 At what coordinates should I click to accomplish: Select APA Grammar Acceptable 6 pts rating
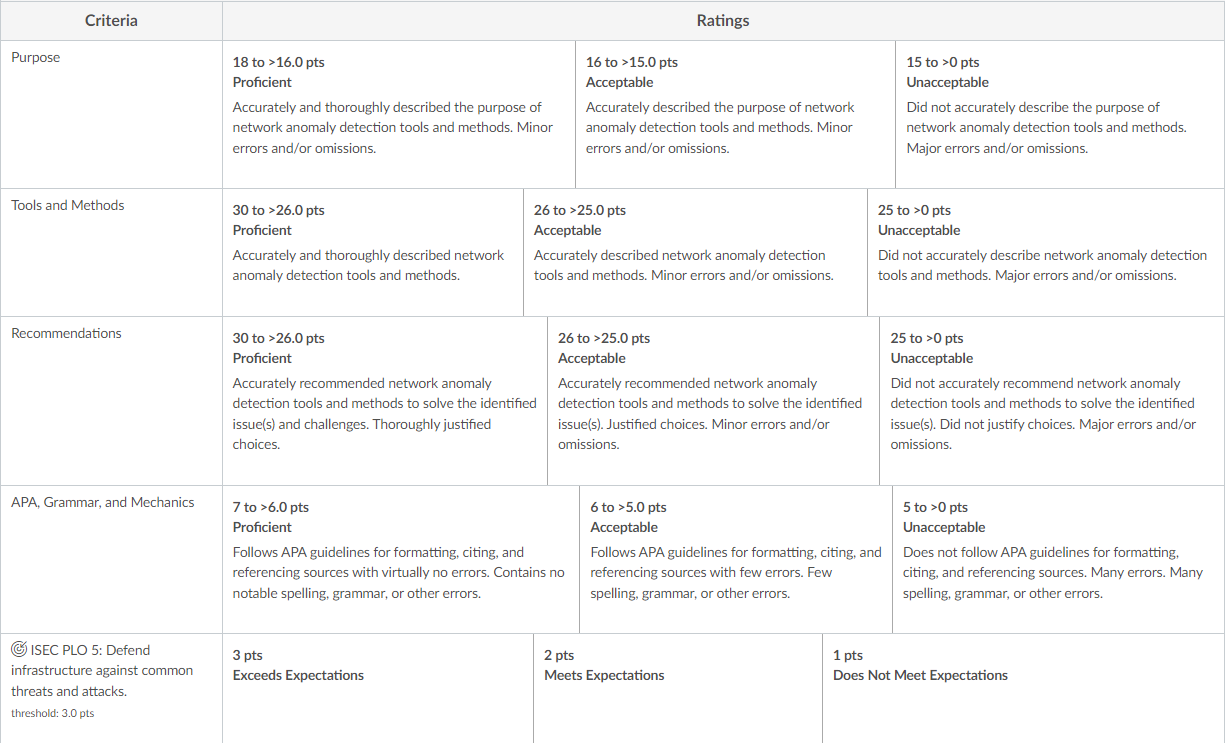click(x=736, y=560)
